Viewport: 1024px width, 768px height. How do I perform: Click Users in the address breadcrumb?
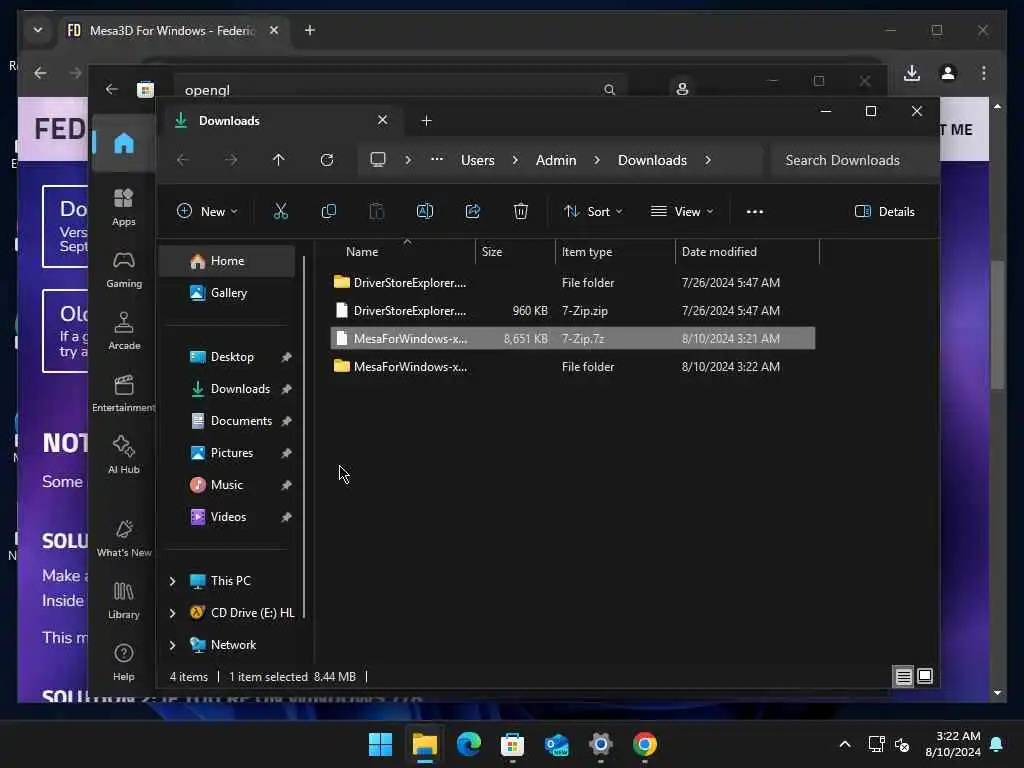pyautogui.click(x=477, y=160)
